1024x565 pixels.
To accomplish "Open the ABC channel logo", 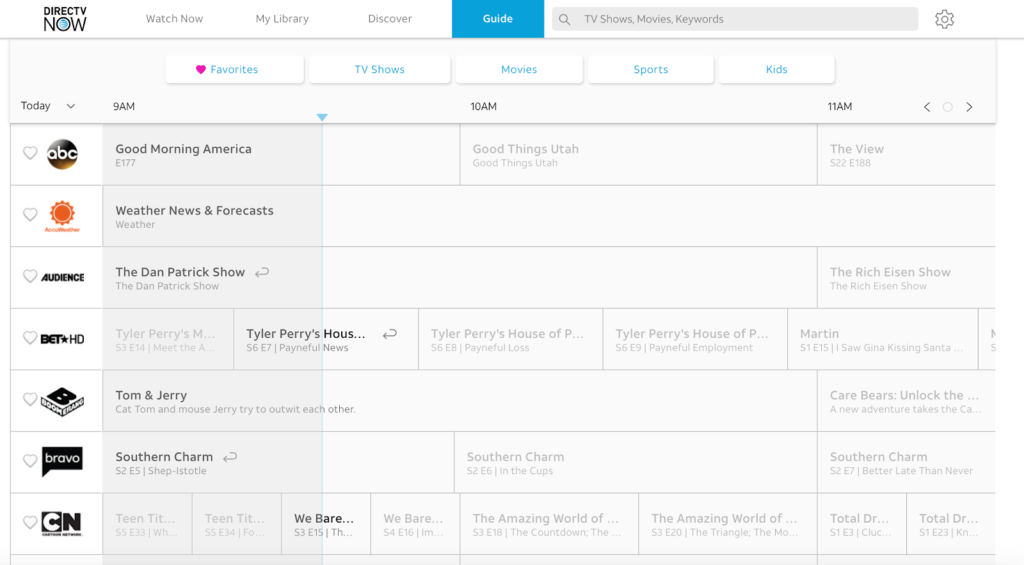I will (x=62, y=154).
